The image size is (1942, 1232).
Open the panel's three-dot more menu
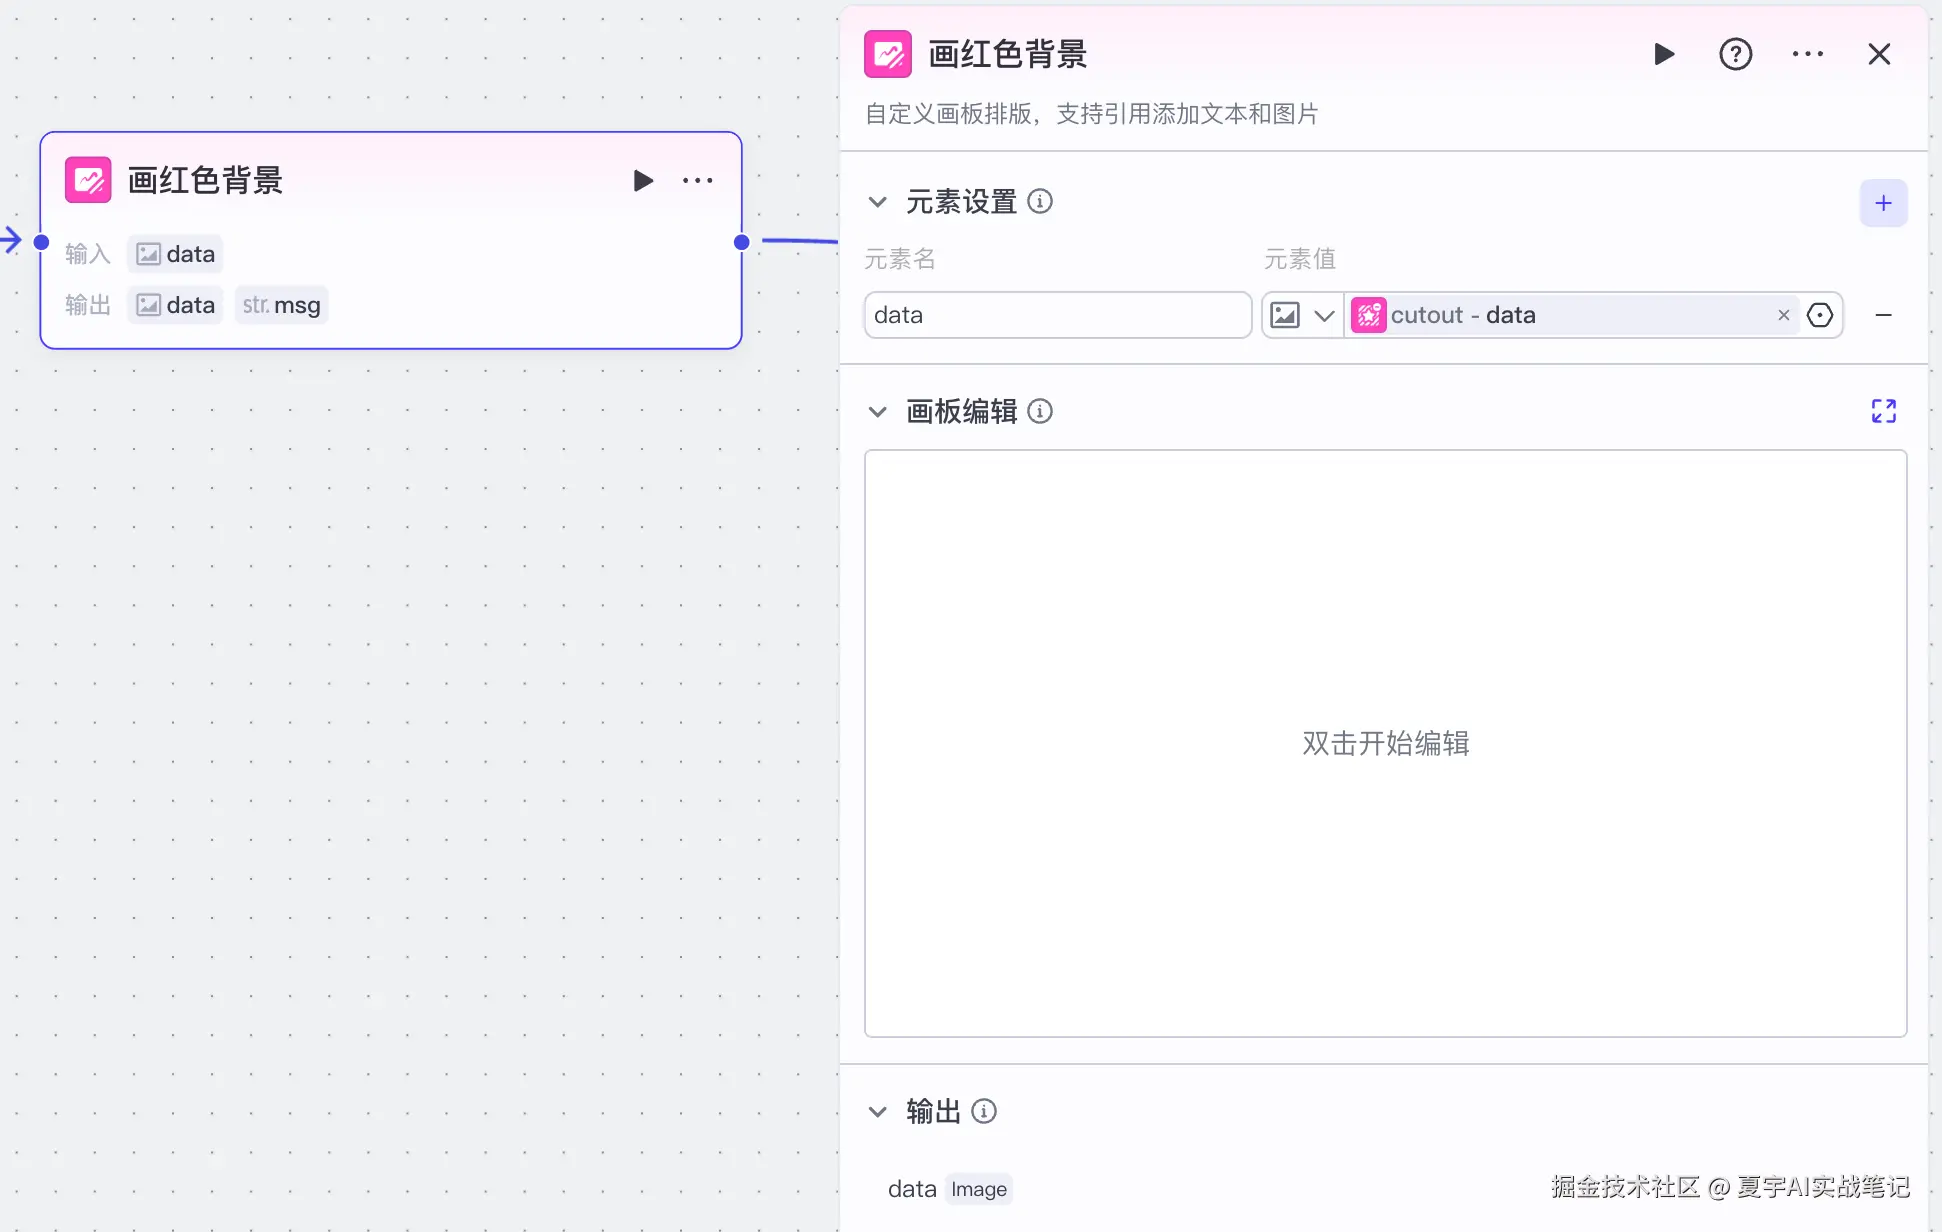(x=1807, y=54)
